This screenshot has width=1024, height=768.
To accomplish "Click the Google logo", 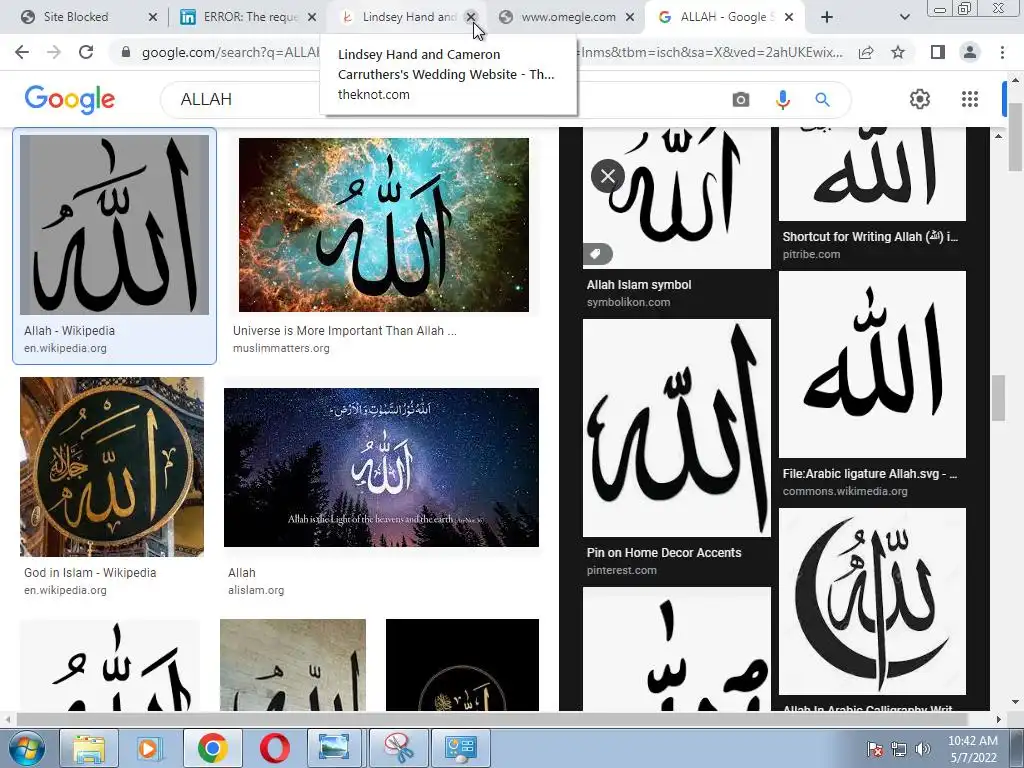I will point(70,99).
